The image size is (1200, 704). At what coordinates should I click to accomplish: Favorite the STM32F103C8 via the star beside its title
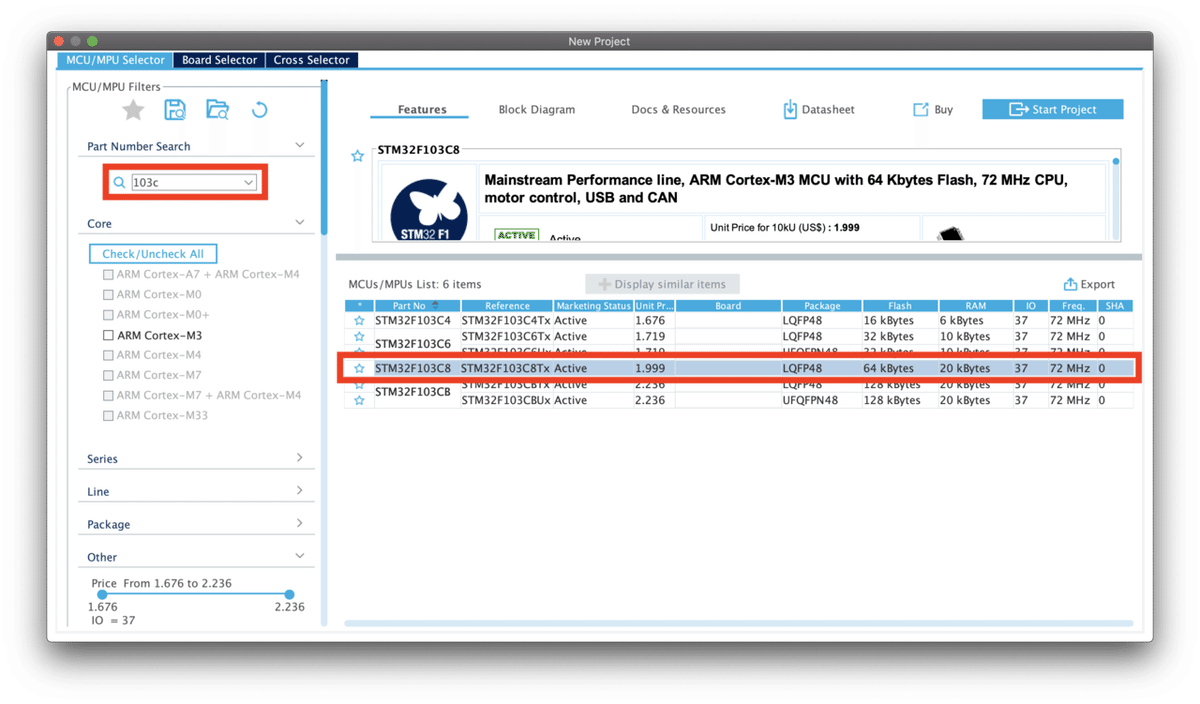pyautogui.click(x=357, y=156)
